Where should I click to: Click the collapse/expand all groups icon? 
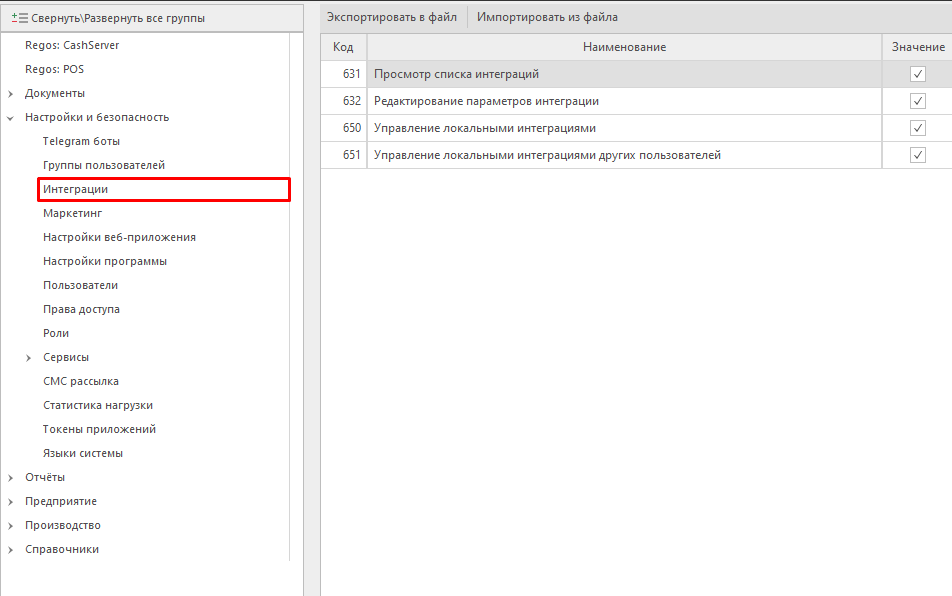click(19, 18)
